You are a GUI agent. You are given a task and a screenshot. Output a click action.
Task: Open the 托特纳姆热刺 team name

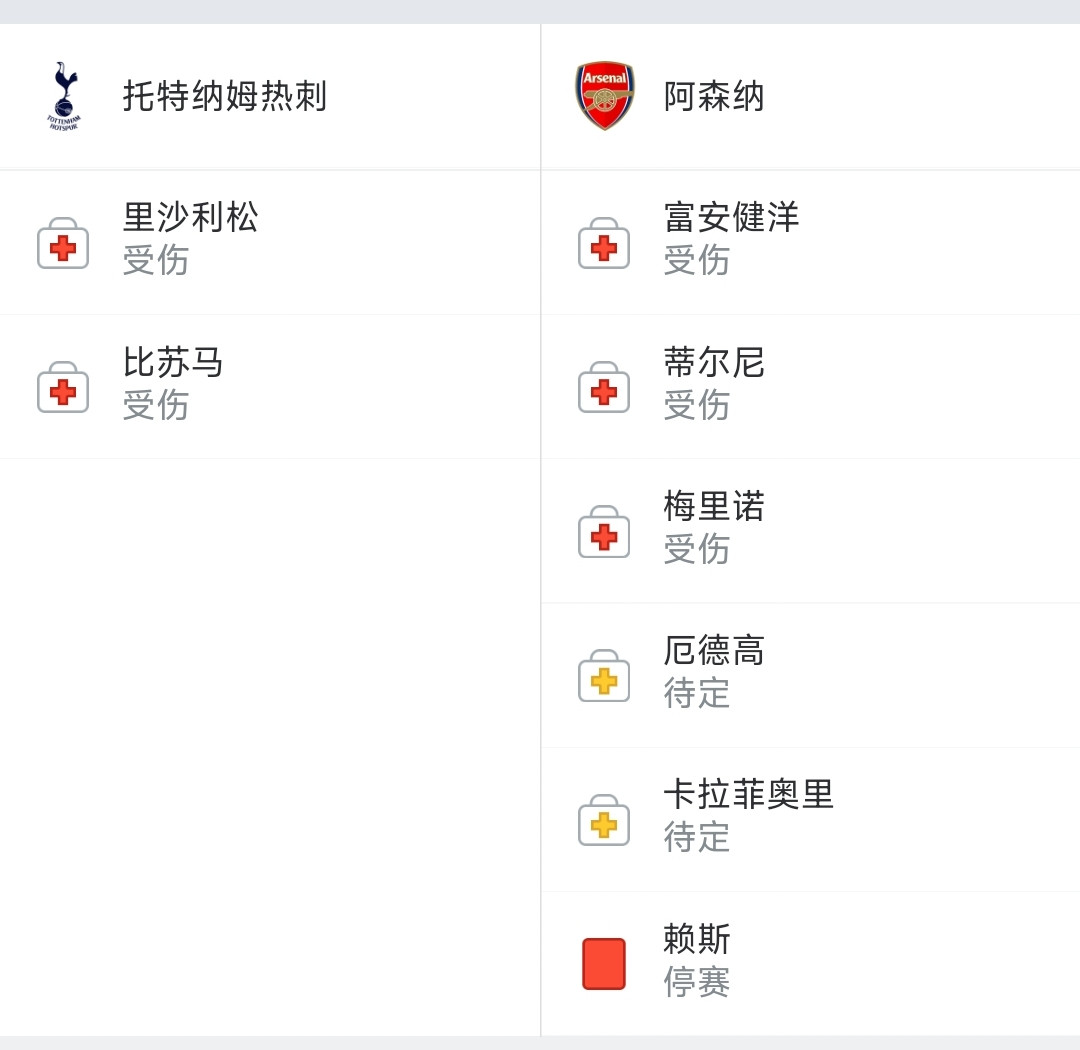point(225,96)
